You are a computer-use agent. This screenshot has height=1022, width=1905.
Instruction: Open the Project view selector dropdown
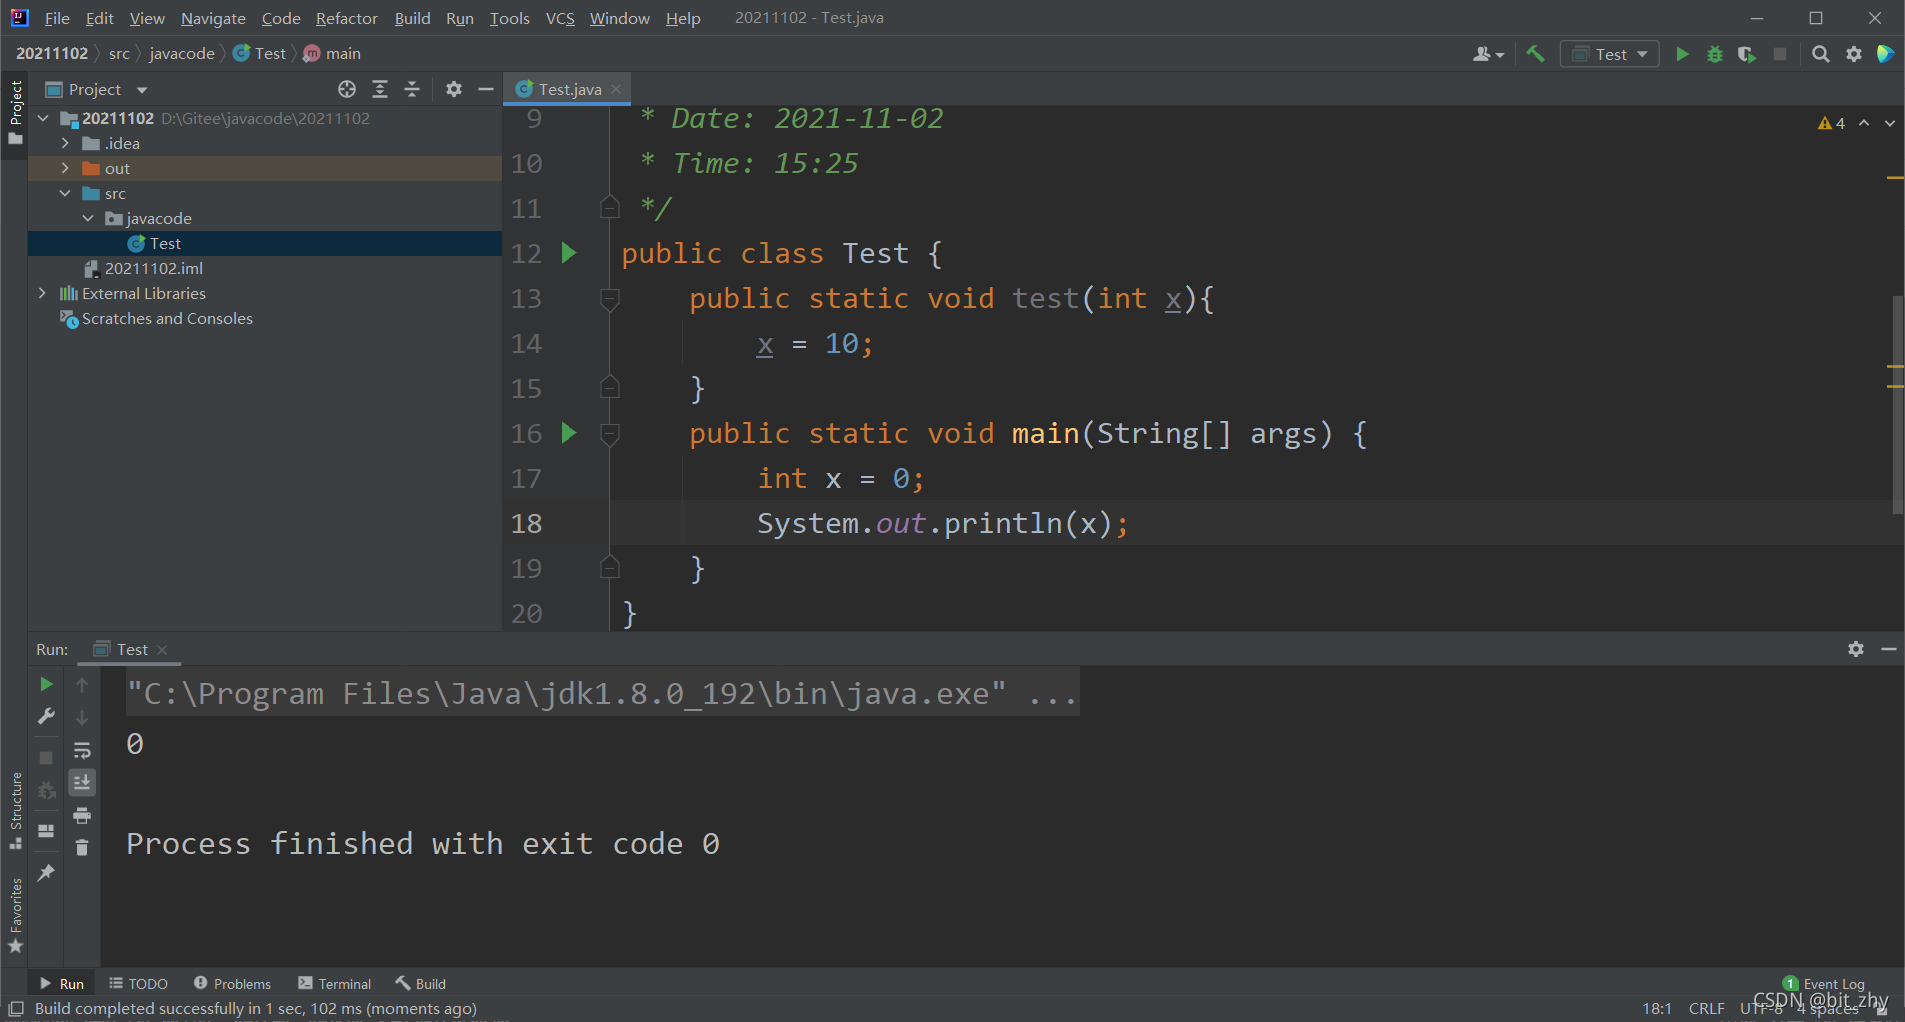point(97,89)
